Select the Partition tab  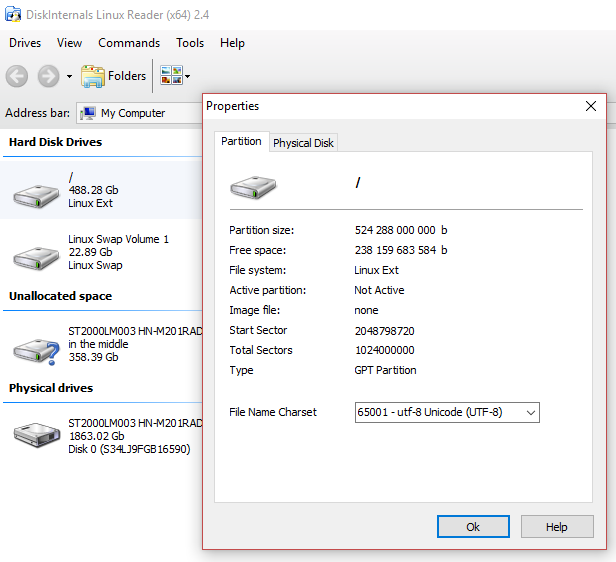[241, 142]
